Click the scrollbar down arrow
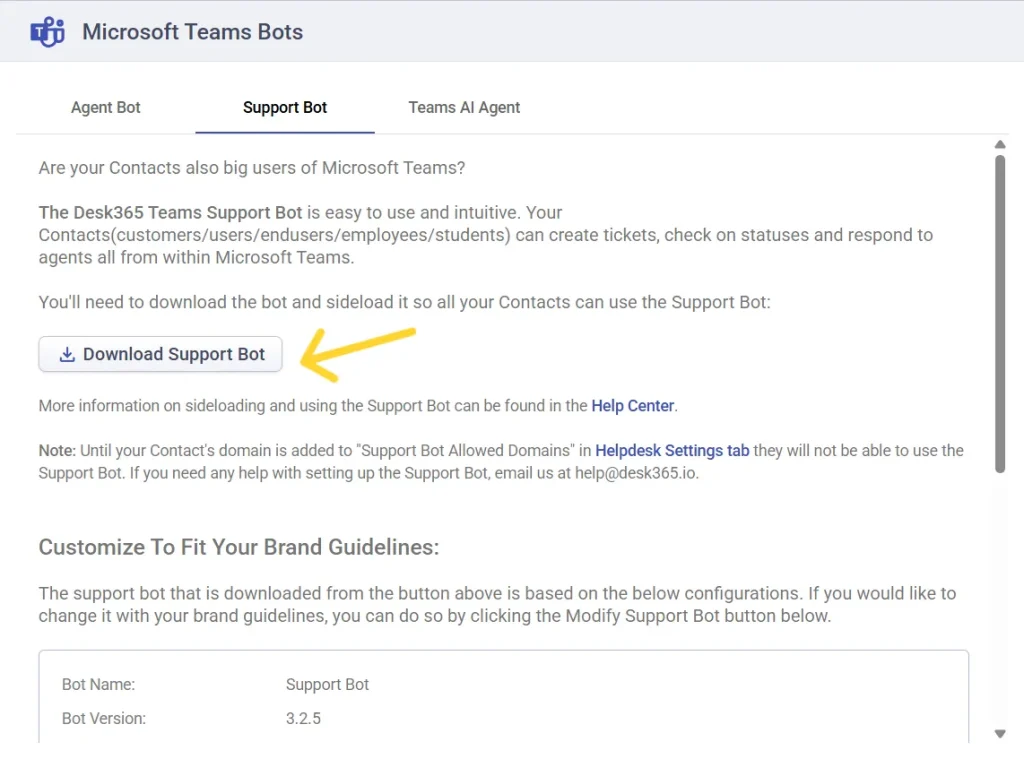Viewport: 1024px width, 759px height. pos(1000,734)
